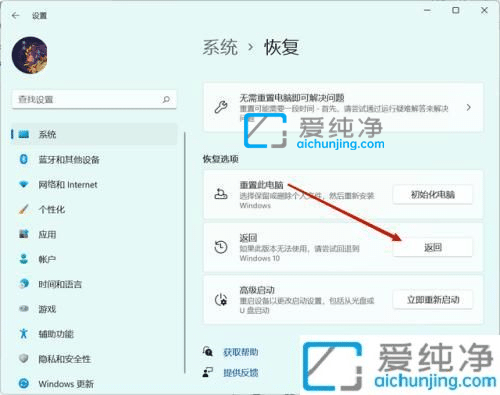The height and width of the screenshot is (395, 500).
Task: Click the wrench troubleshoot icon
Action: 221,107
